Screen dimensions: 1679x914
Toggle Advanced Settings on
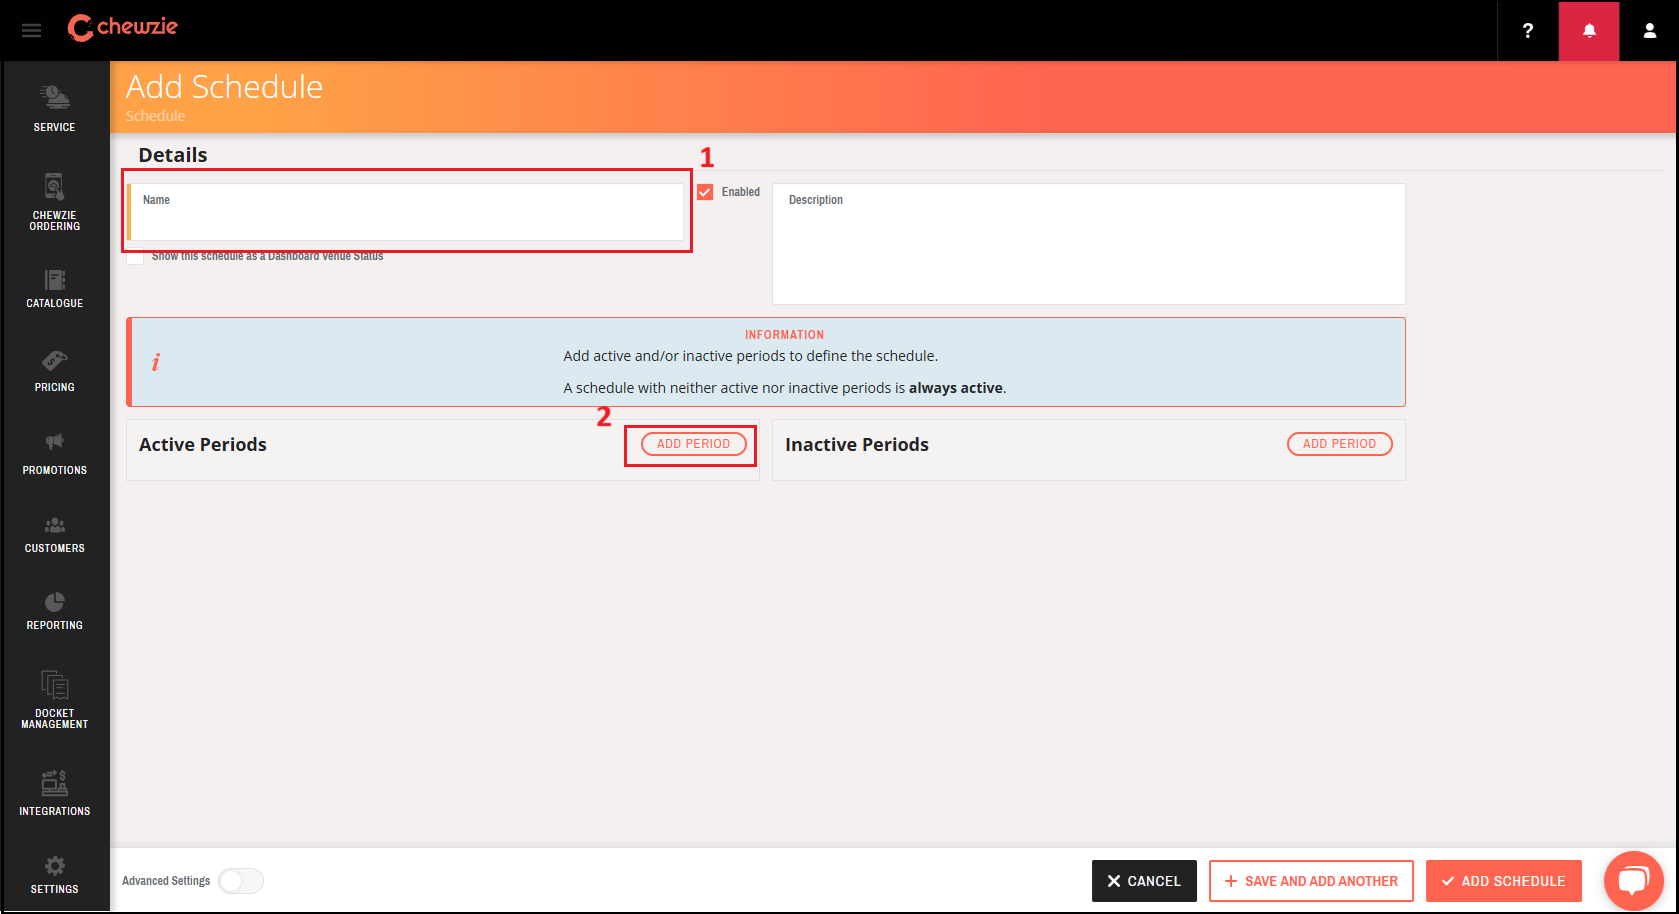tap(240, 880)
